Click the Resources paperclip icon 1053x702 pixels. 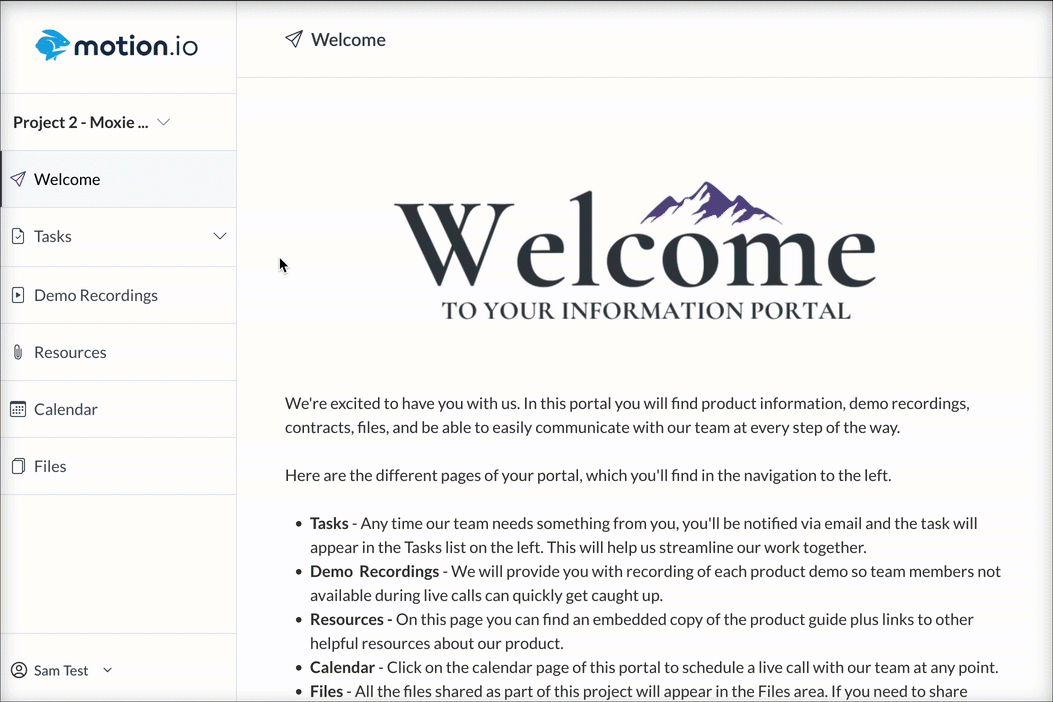[x=18, y=352]
